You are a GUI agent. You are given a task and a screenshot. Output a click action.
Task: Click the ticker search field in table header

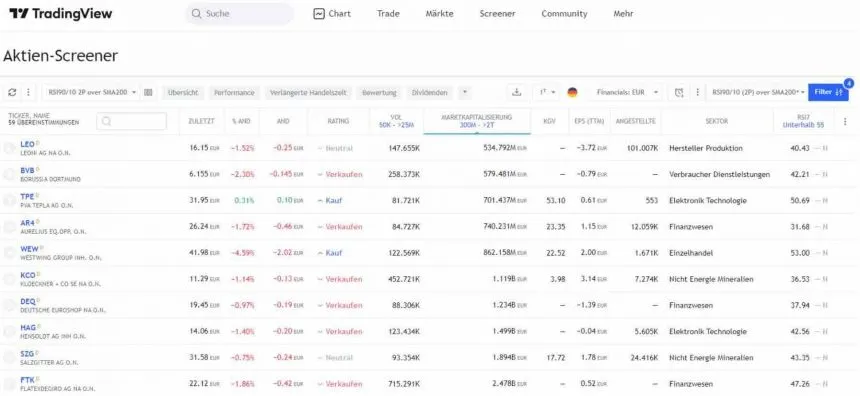point(131,121)
